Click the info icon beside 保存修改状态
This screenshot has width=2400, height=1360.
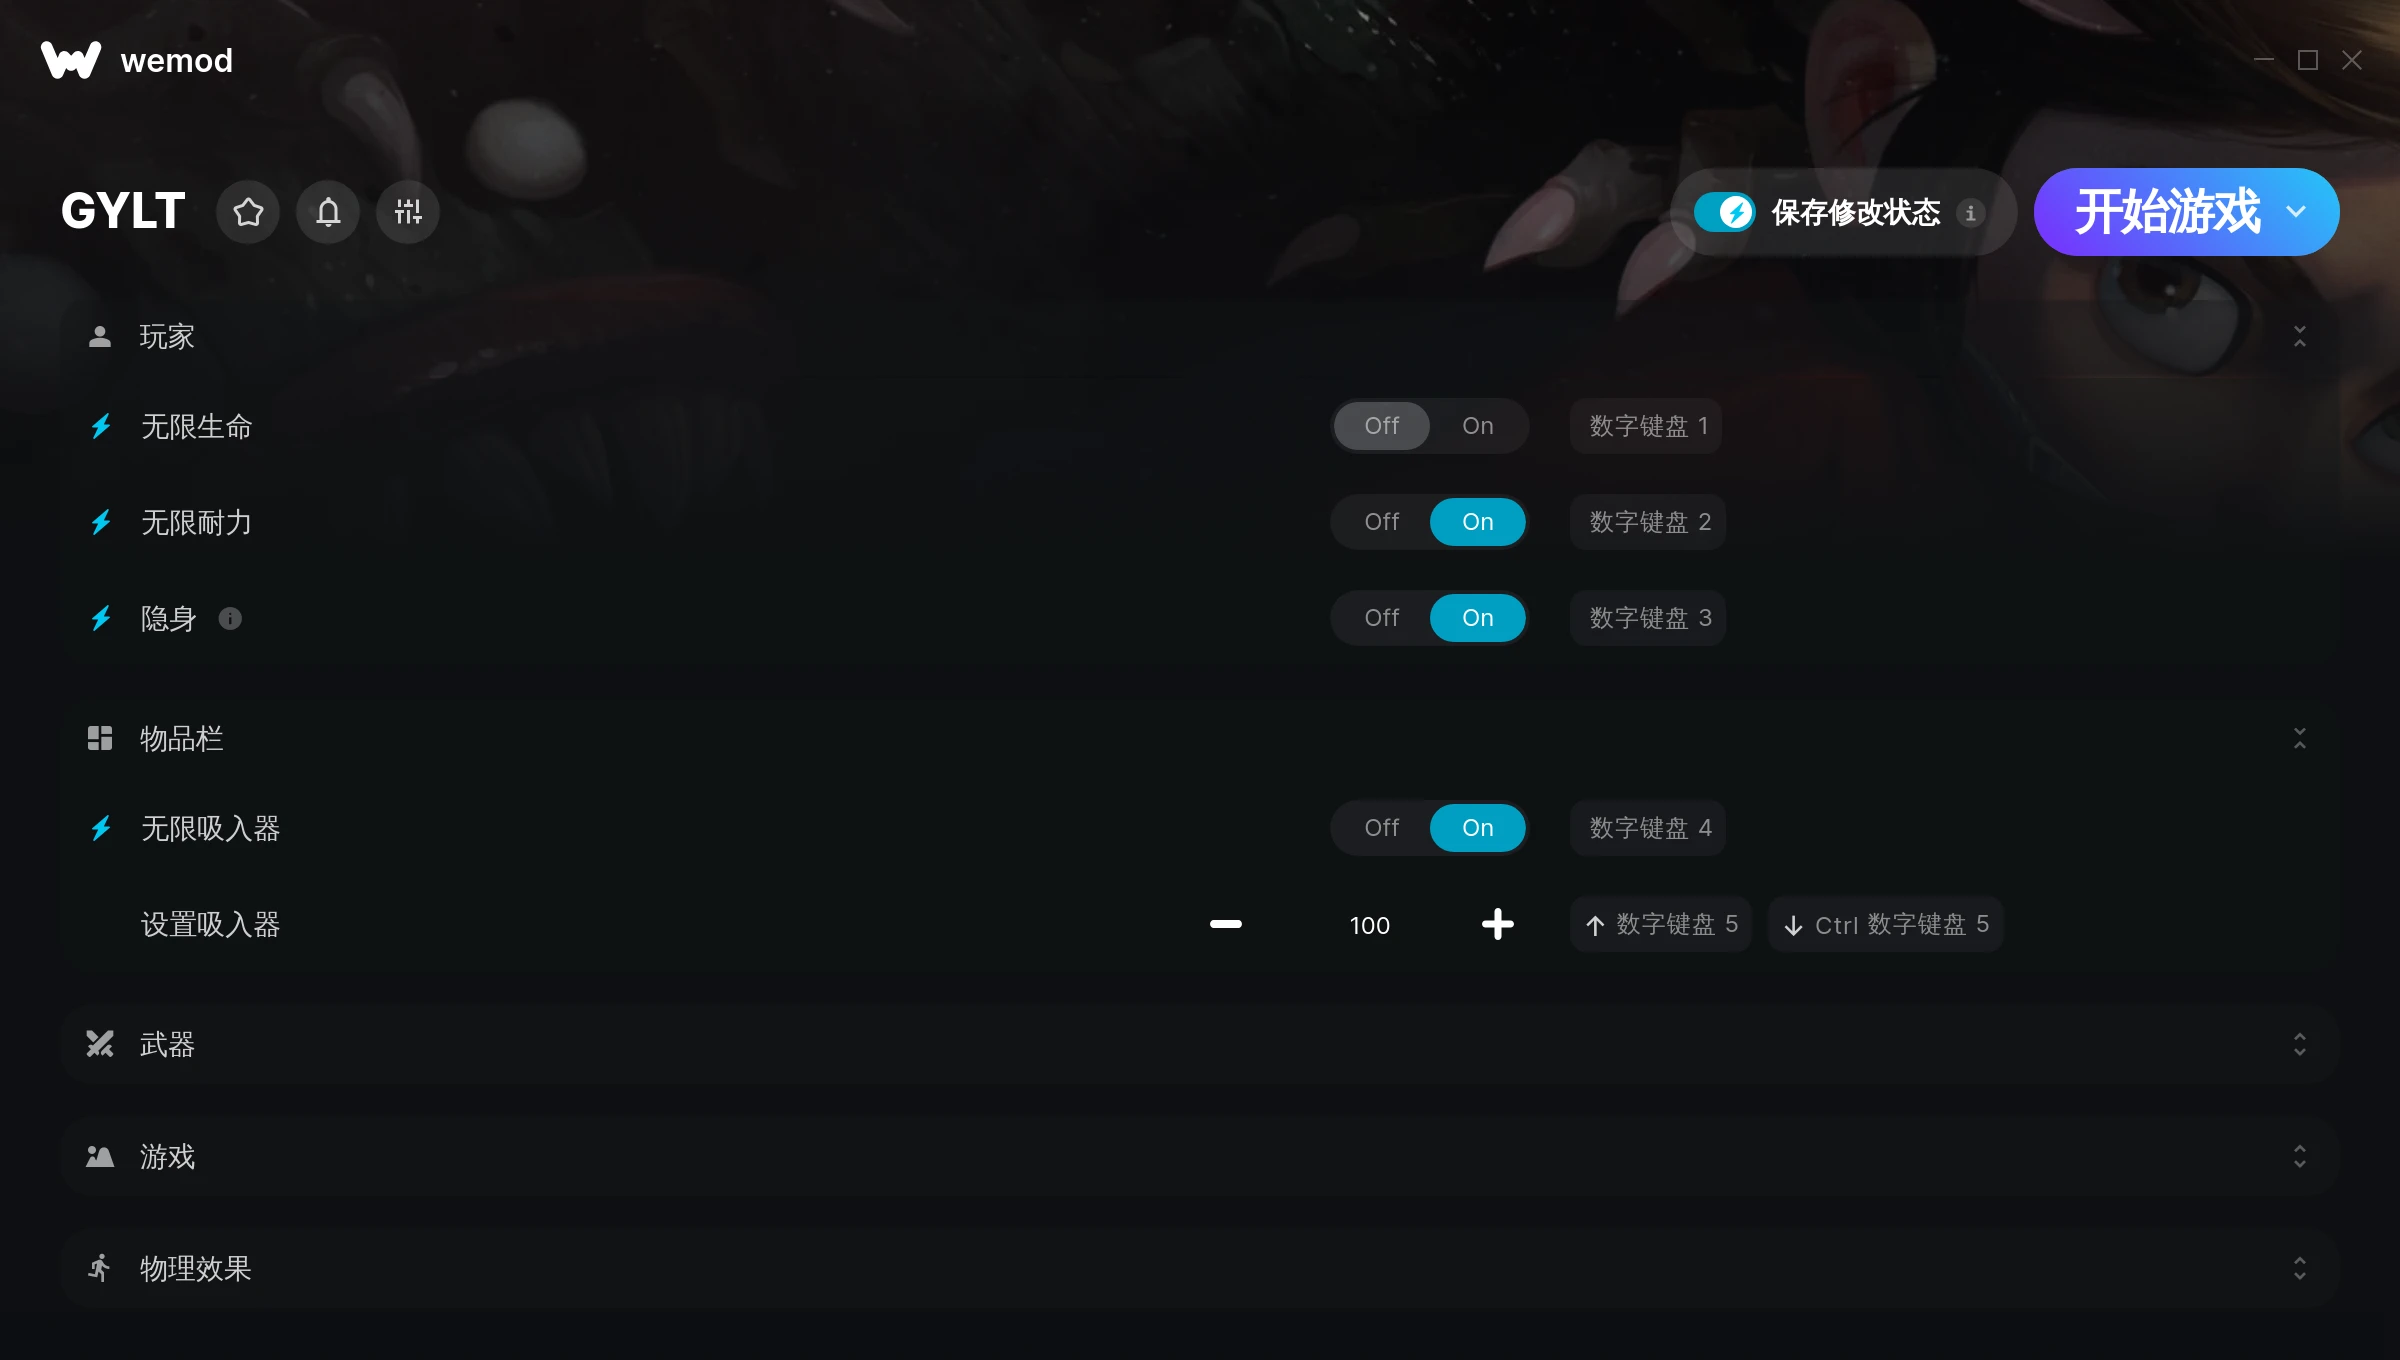(x=1970, y=213)
